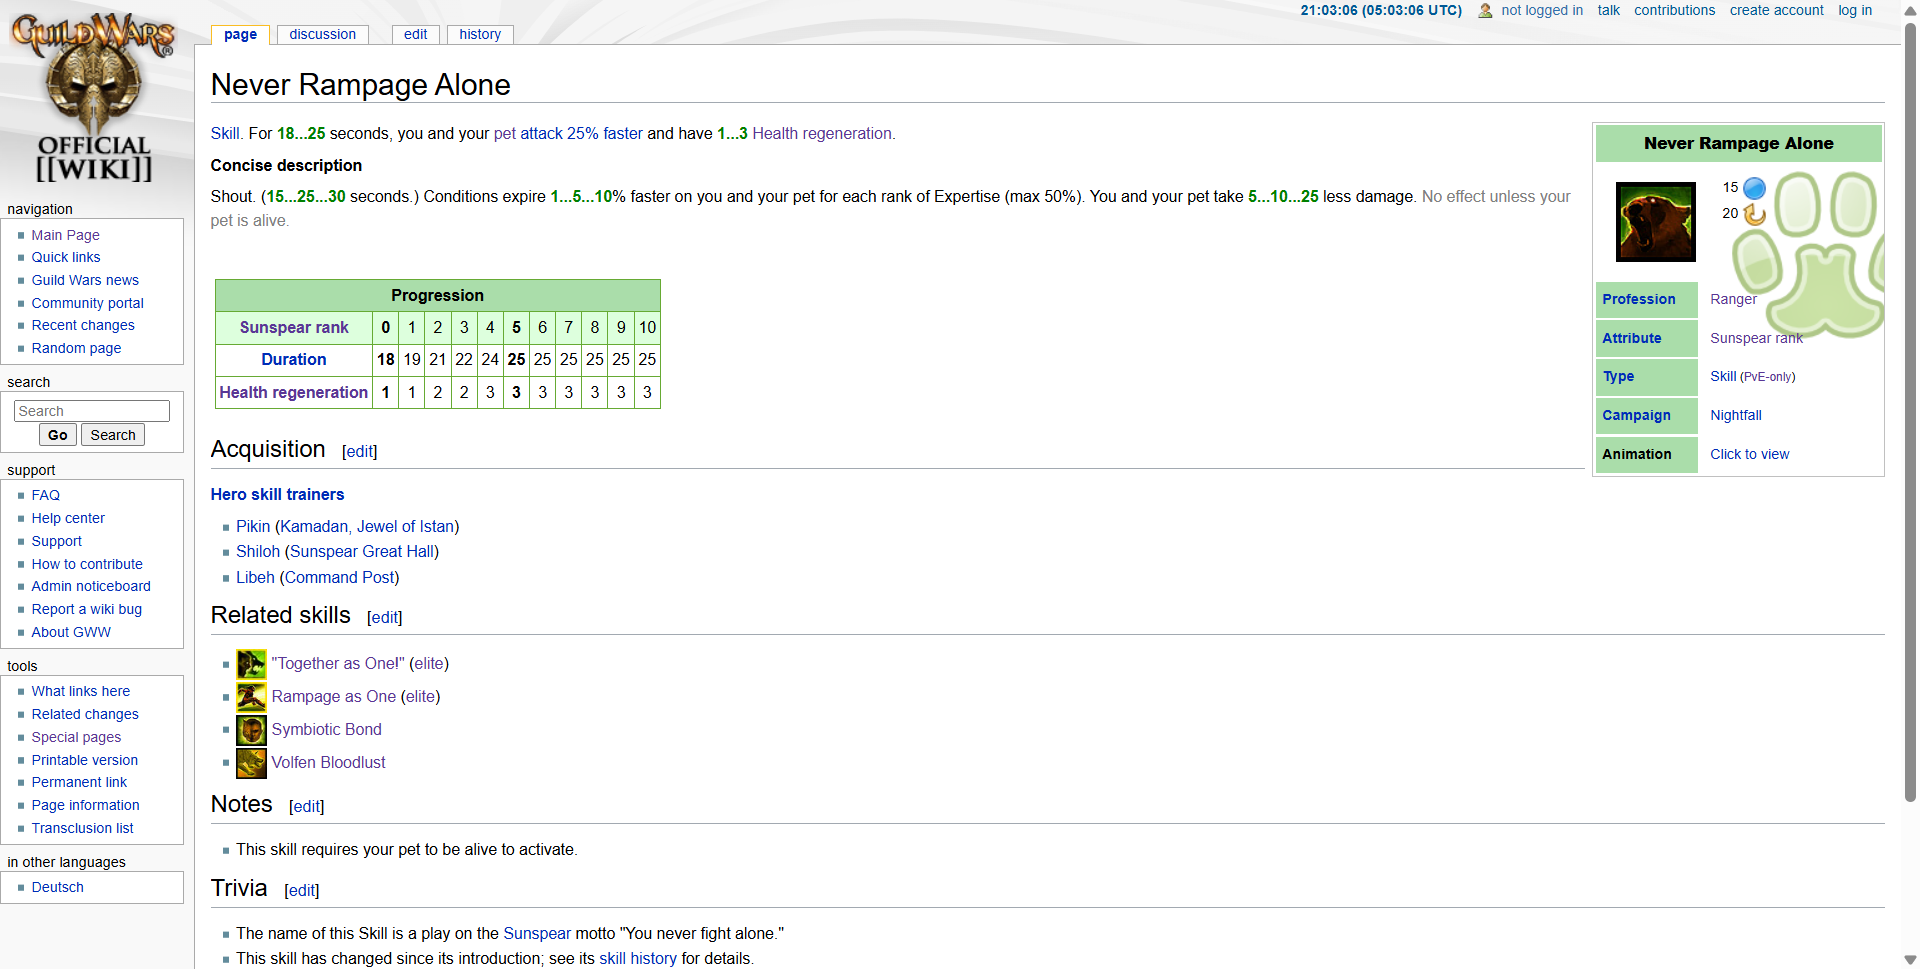This screenshot has width=1920, height=969.
Task: Open Hero skill trainers link
Action: [277, 495]
